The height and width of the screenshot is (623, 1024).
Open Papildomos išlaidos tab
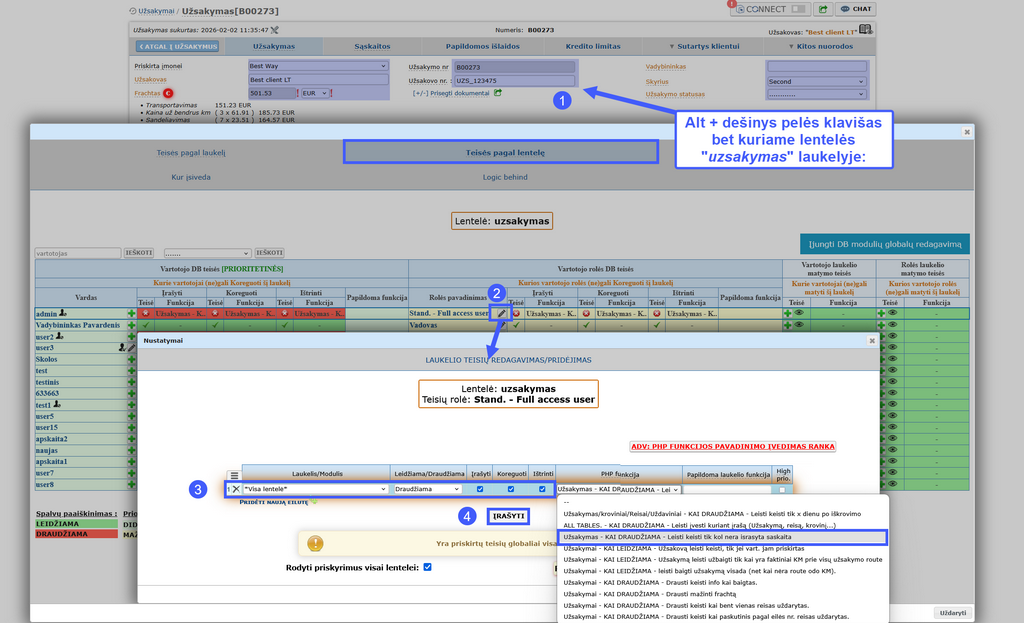[483, 46]
